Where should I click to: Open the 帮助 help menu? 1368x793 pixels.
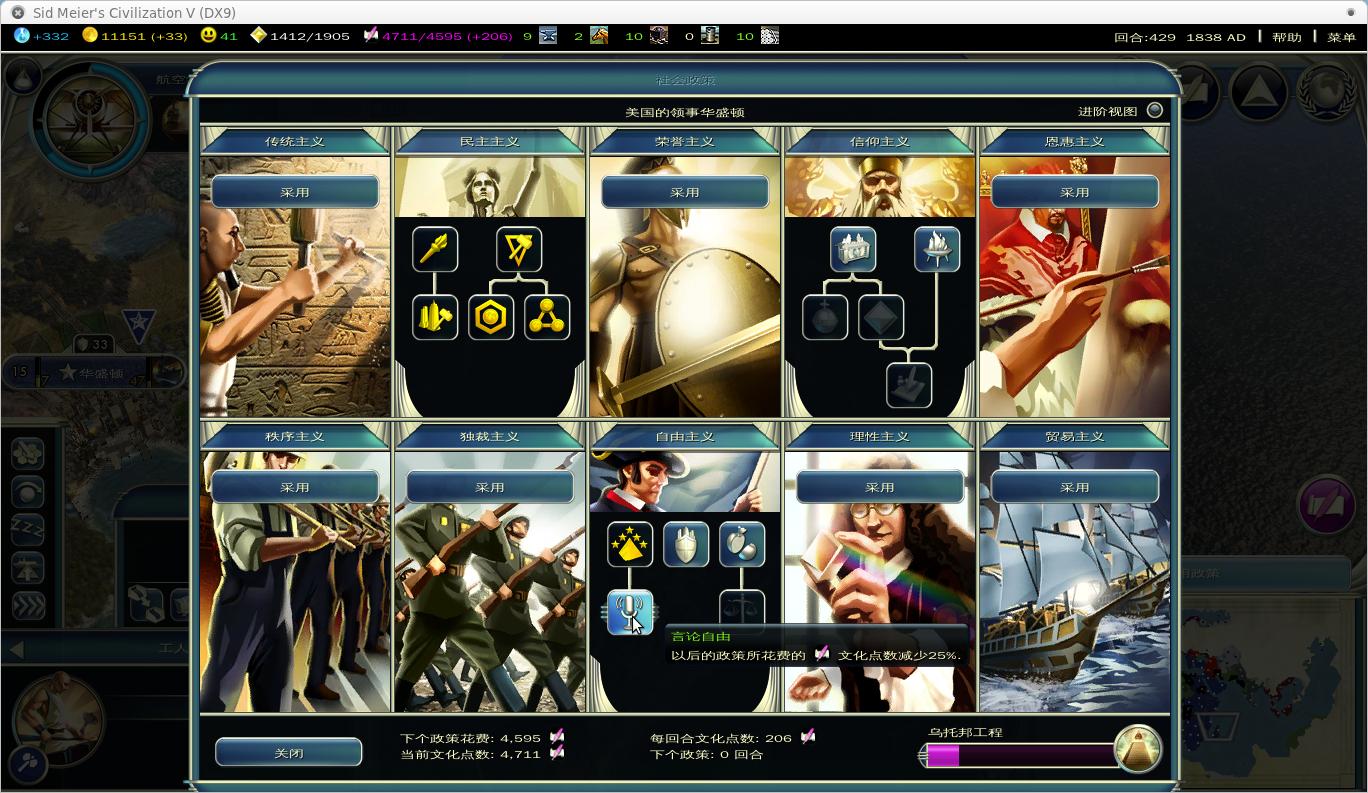pos(1287,37)
